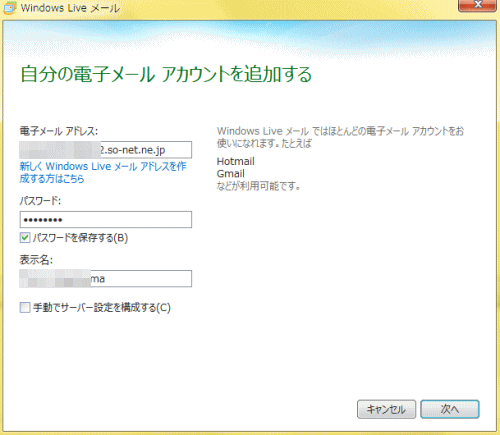Click the パスワードを保存する(B) label text
The width and height of the screenshot is (500, 435).
(x=80, y=238)
